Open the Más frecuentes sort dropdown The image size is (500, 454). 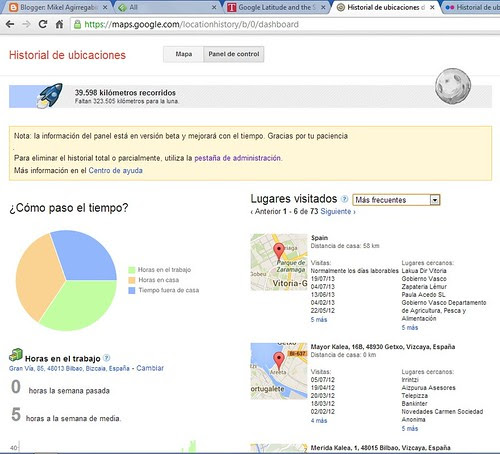pyautogui.click(x=396, y=200)
